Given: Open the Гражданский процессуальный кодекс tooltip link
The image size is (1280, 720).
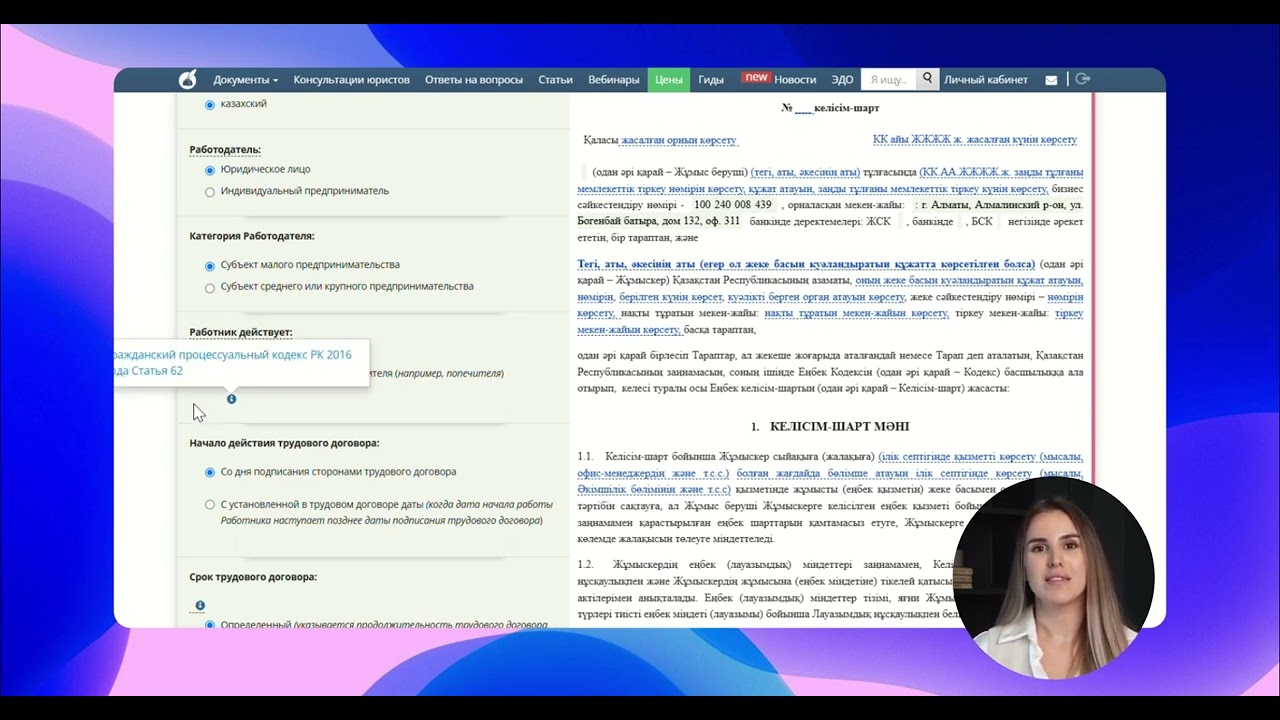Looking at the screenshot, I should coord(232,363).
